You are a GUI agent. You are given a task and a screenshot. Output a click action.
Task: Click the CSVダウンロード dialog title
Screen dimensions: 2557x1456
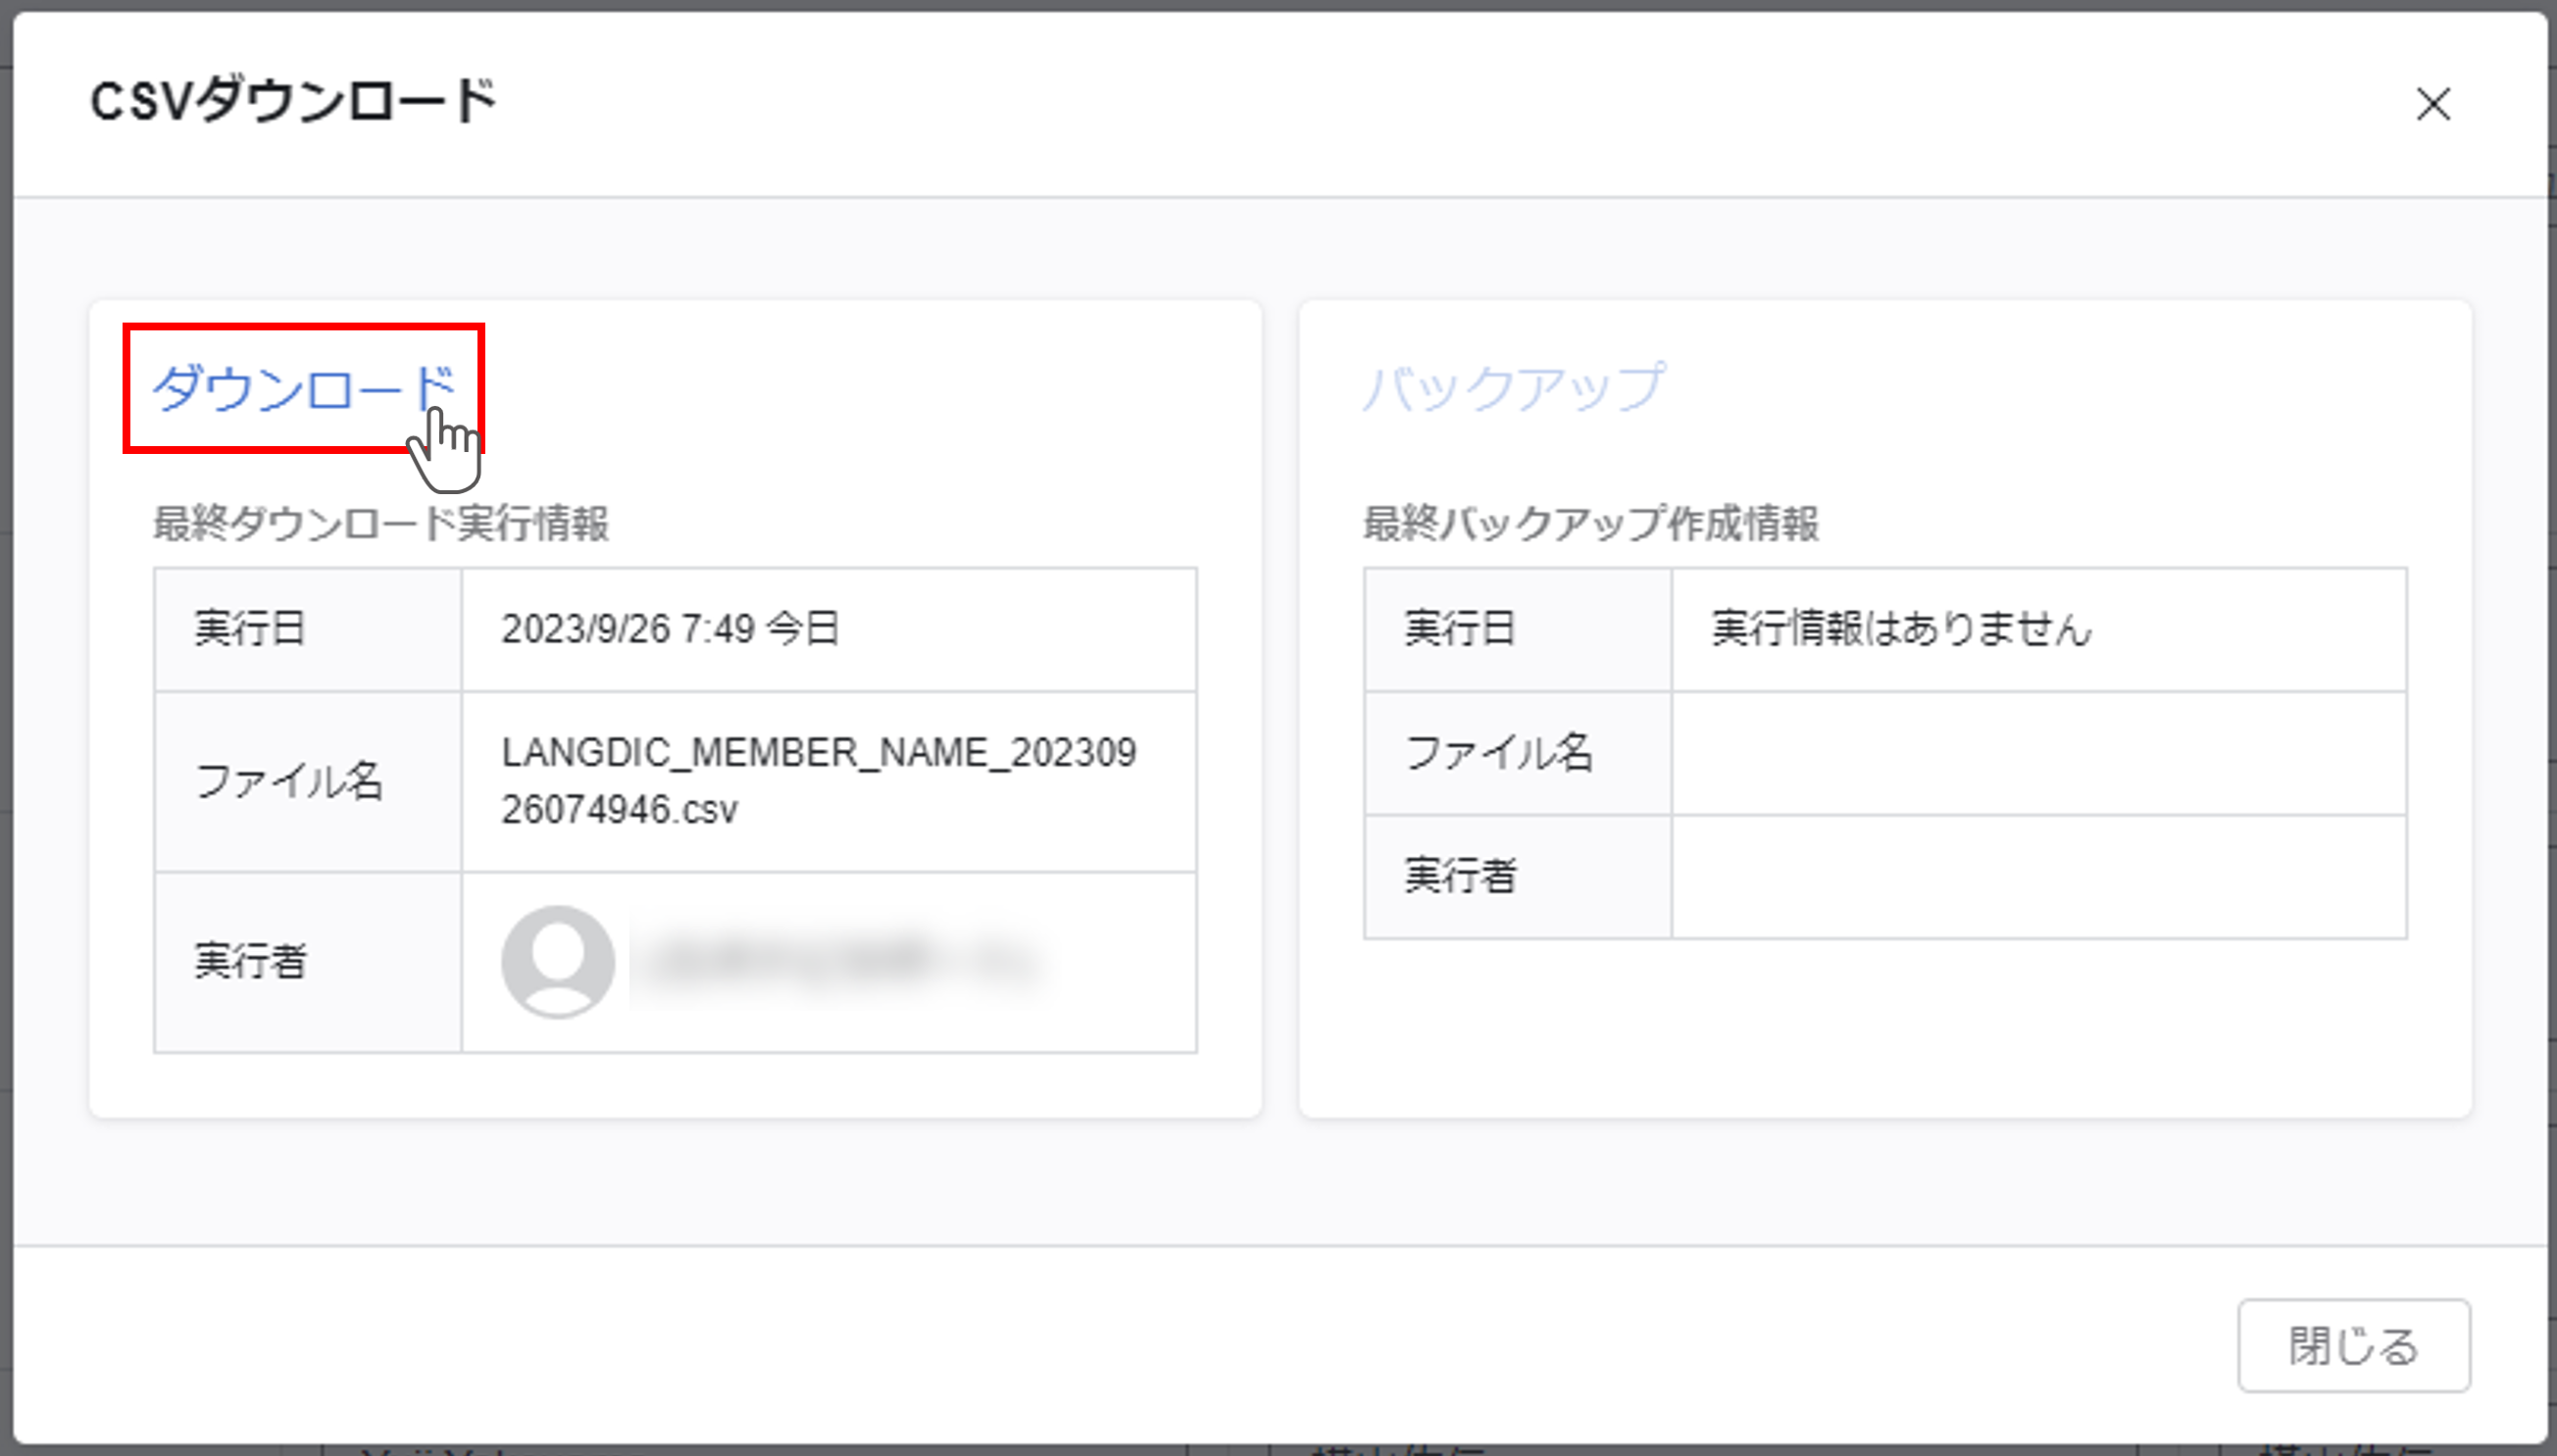[x=294, y=101]
